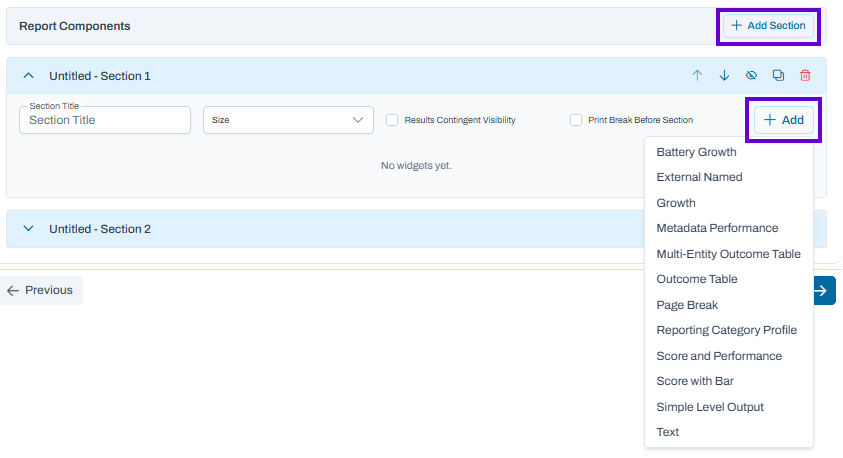
Task: Pick the Growth menu entry
Action: (x=728, y=203)
